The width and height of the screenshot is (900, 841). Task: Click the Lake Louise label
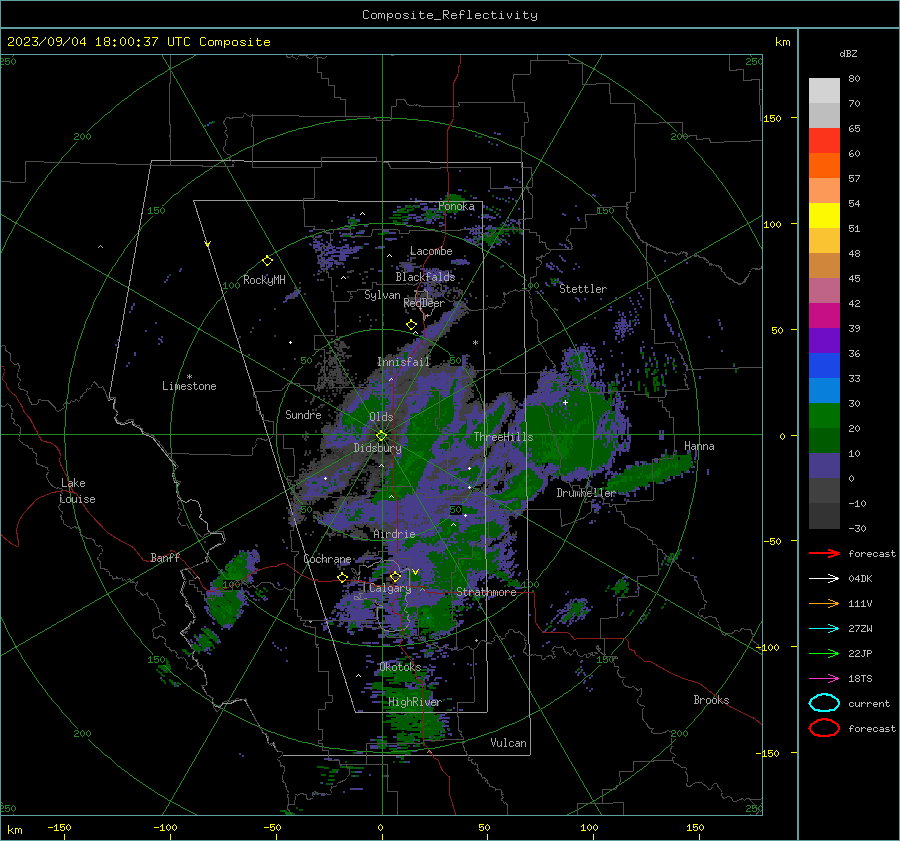point(77,491)
